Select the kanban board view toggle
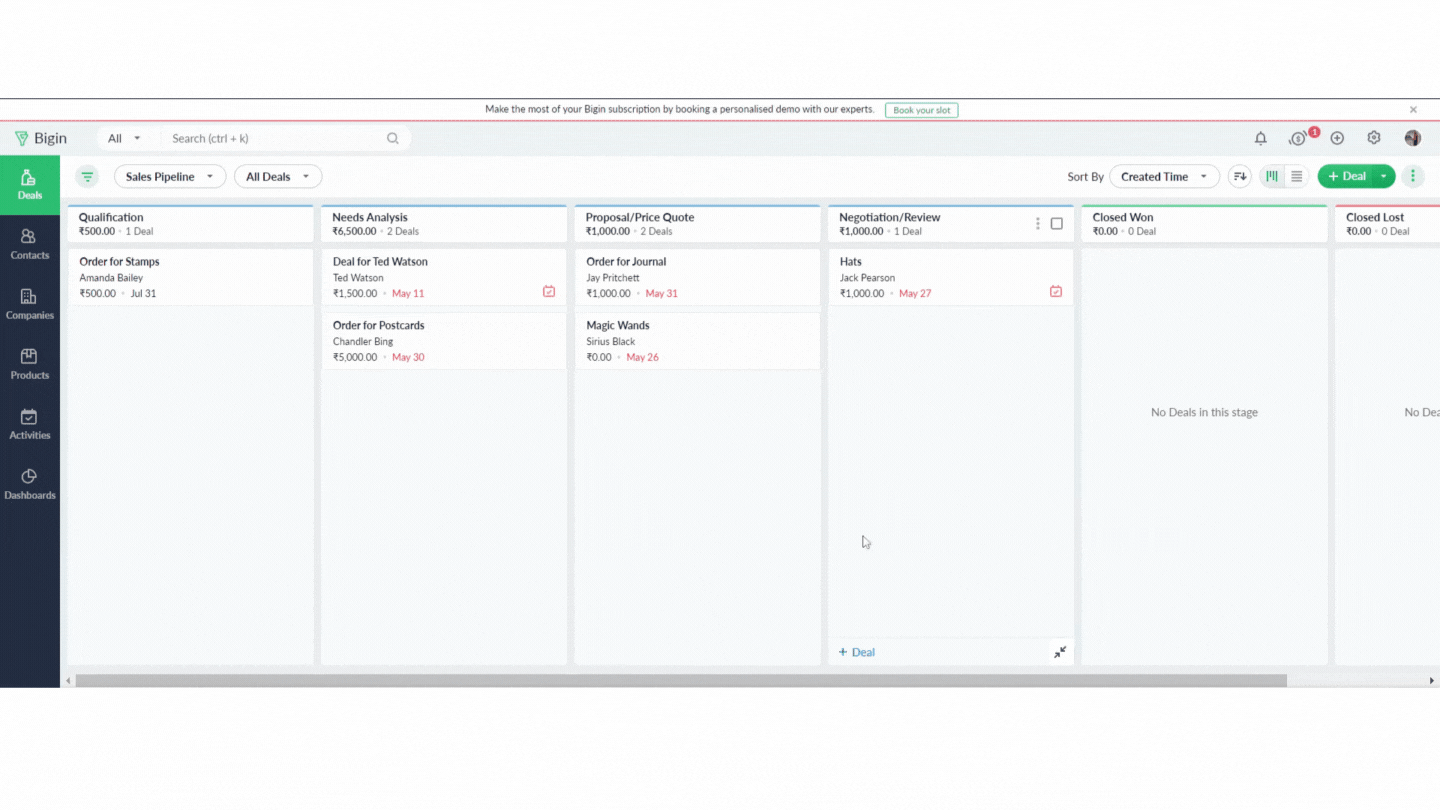This screenshot has width=1440, height=810. point(1271,177)
